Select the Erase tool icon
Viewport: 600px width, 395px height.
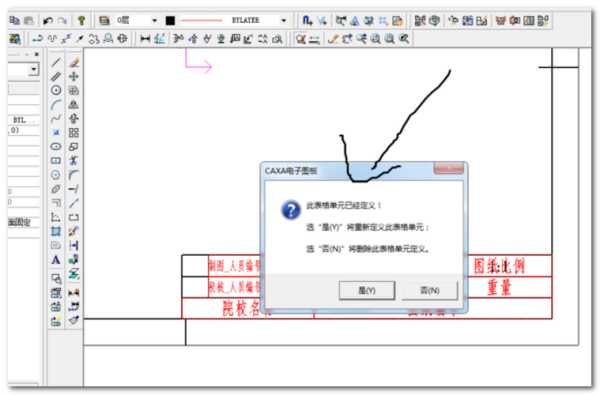[74, 62]
